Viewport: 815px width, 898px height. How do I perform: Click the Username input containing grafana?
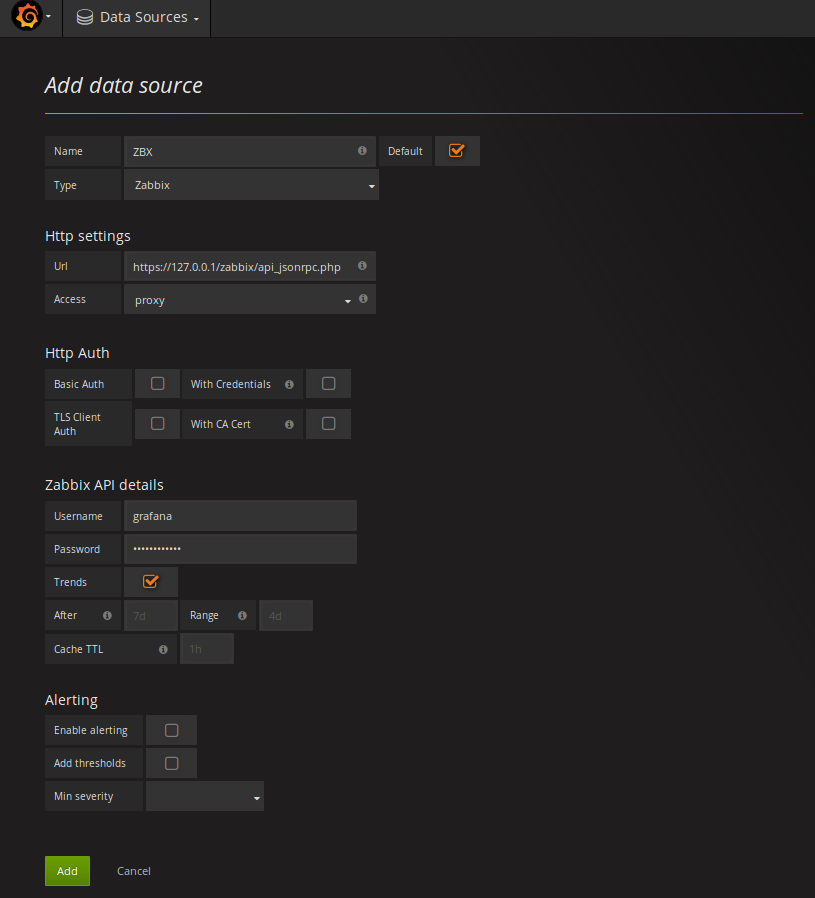tap(240, 515)
